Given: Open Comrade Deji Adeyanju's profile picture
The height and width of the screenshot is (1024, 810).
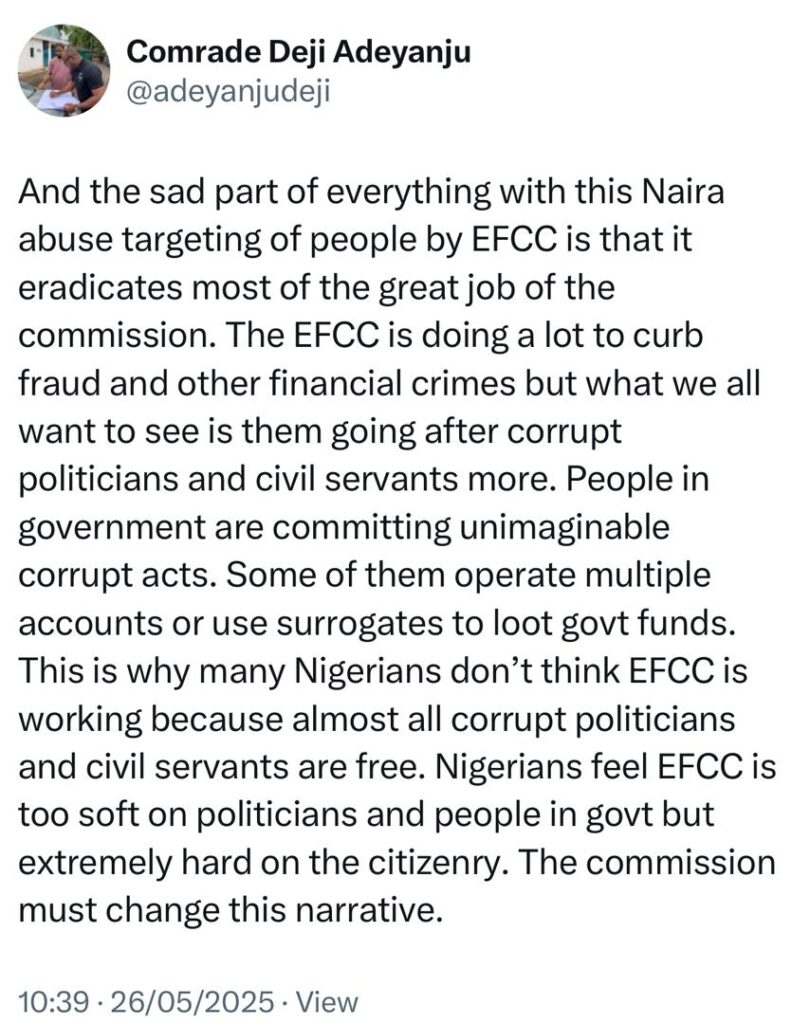Looking at the screenshot, I should [64, 71].
